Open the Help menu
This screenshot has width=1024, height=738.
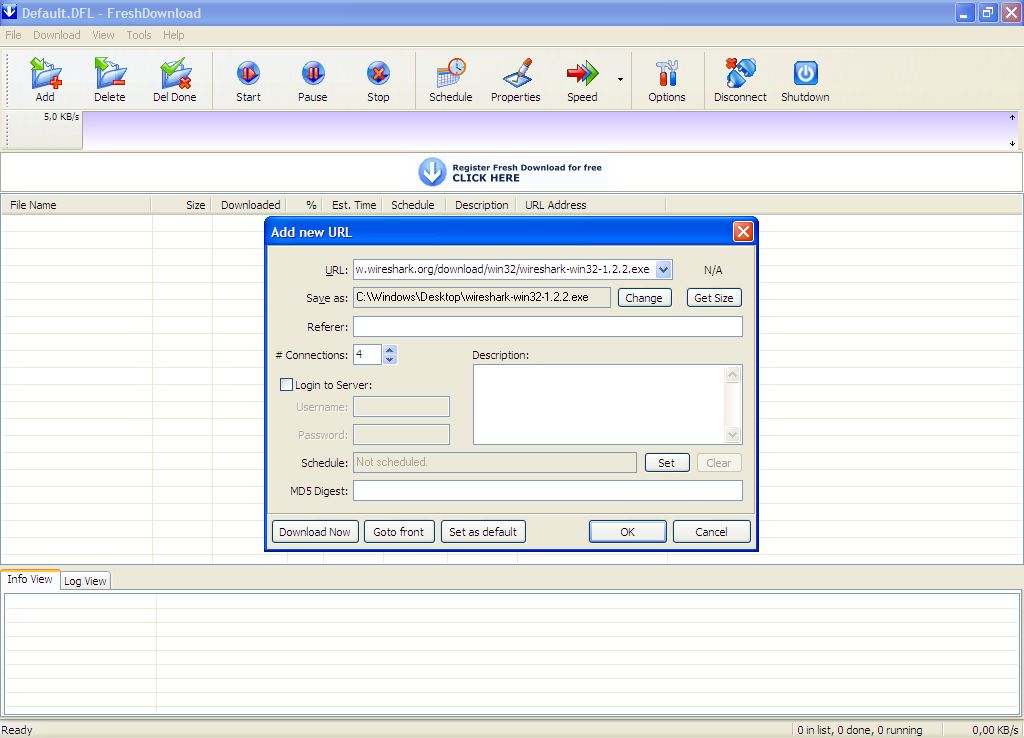pyautogui.click(x=174, y=35)
